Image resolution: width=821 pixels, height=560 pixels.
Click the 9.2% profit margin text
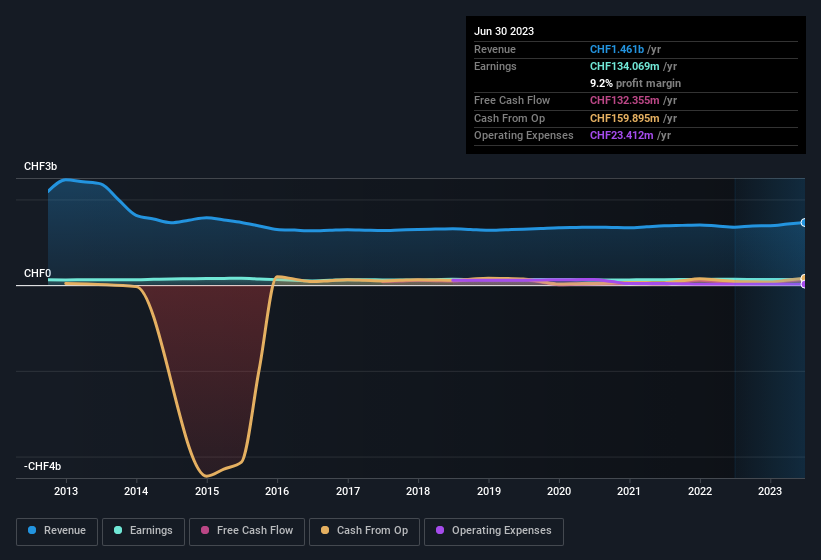[636, 83]
